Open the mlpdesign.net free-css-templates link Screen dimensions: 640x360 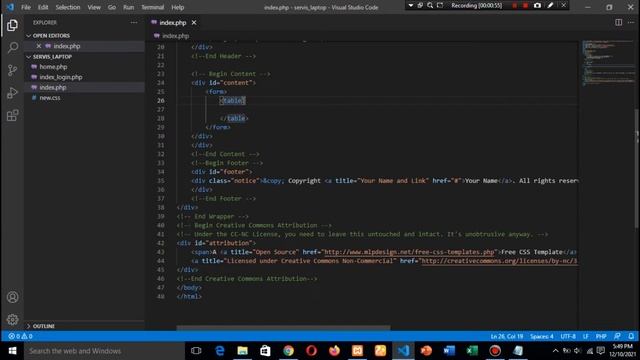coord(409,252)
